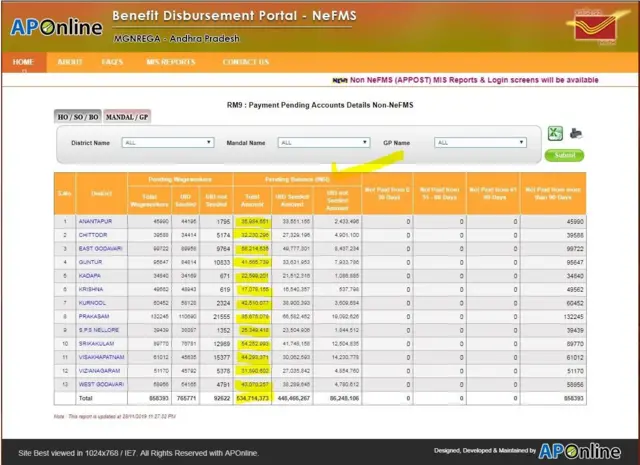
Task: Click the print report icon
Action: pos(576,135)
